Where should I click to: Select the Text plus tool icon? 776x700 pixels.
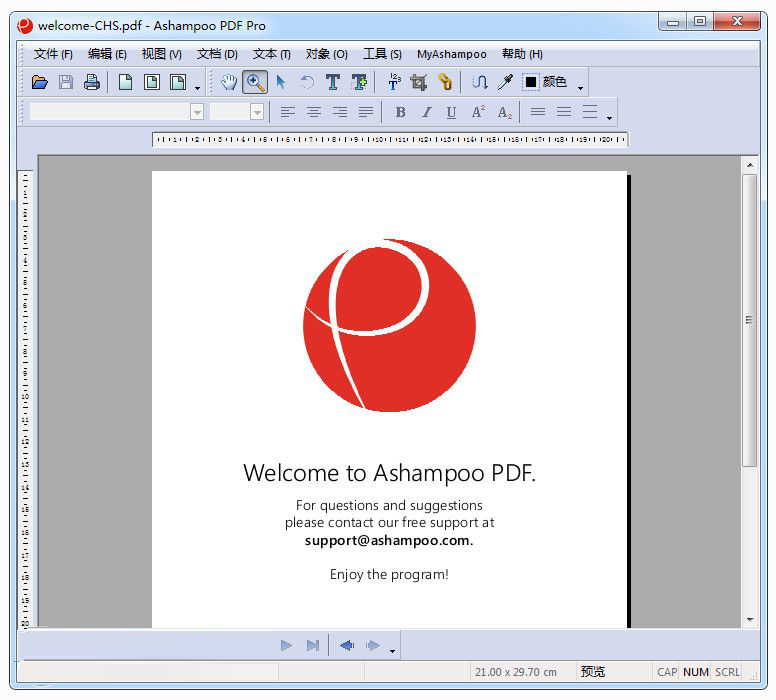pyautogui.click(x=359, y=82)
